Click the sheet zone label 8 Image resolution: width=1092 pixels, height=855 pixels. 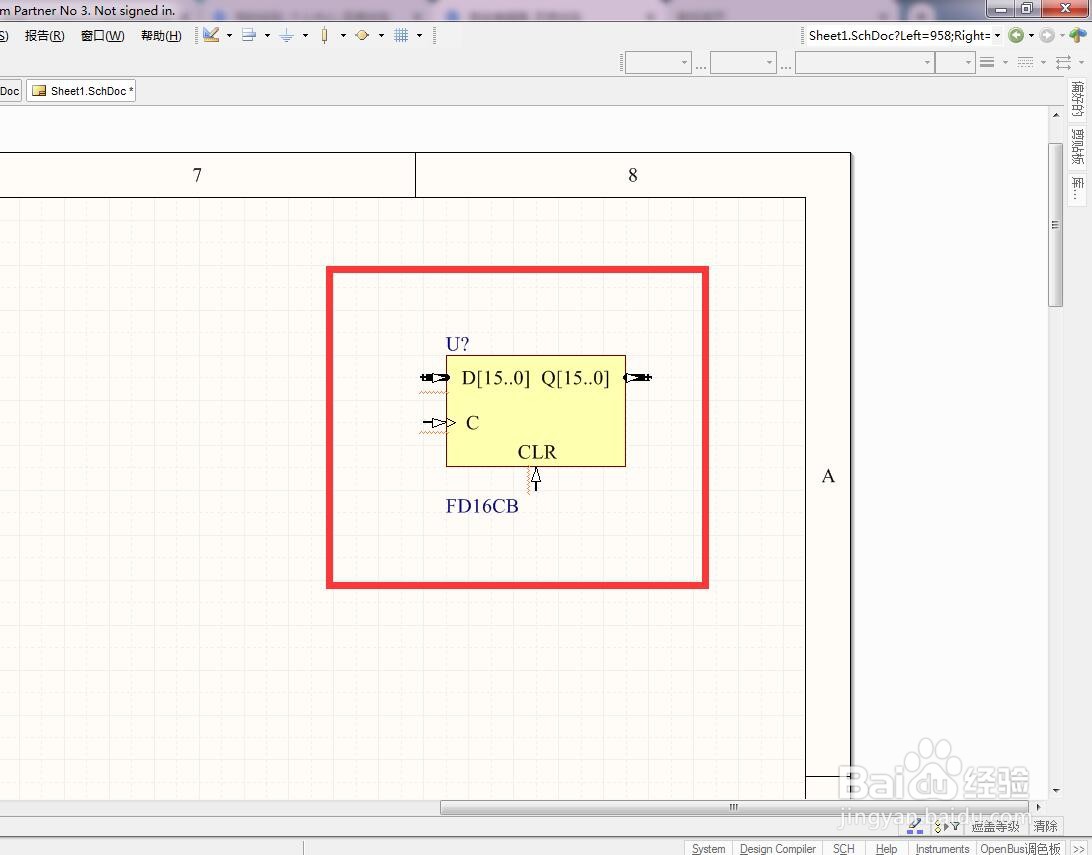[632, 175]
